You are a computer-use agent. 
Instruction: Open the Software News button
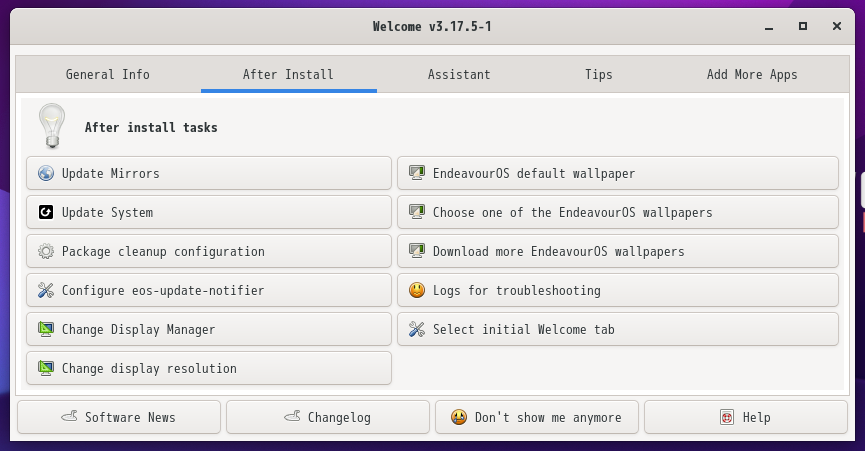tap(119, 417)
